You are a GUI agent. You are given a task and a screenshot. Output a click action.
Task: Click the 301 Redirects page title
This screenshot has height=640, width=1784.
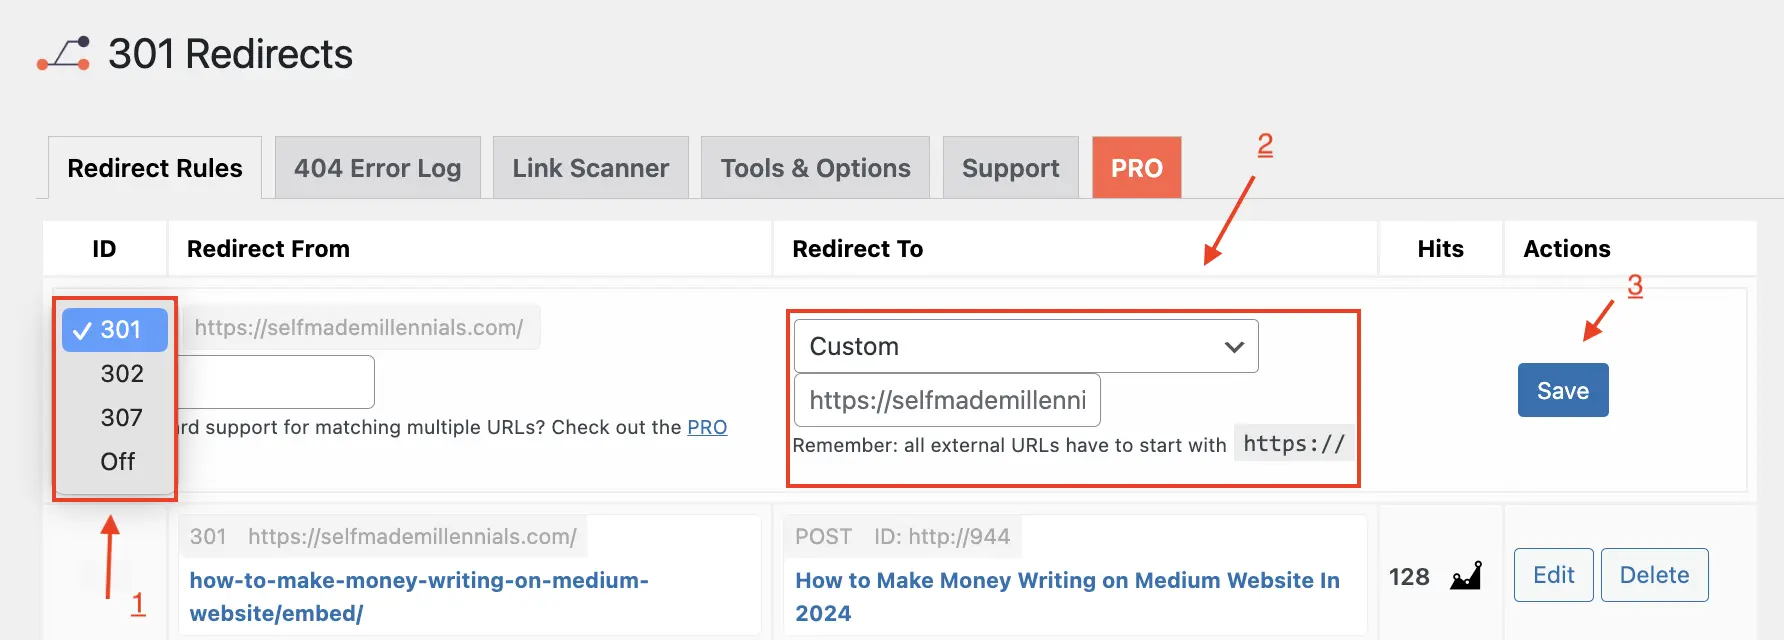click(x=230, y=54)
